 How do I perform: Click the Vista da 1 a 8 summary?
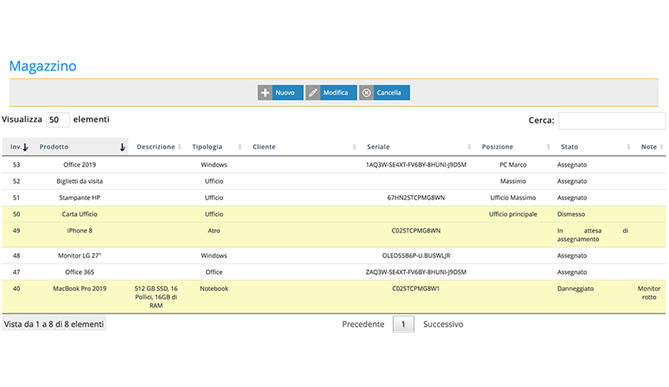click(54, 324)
